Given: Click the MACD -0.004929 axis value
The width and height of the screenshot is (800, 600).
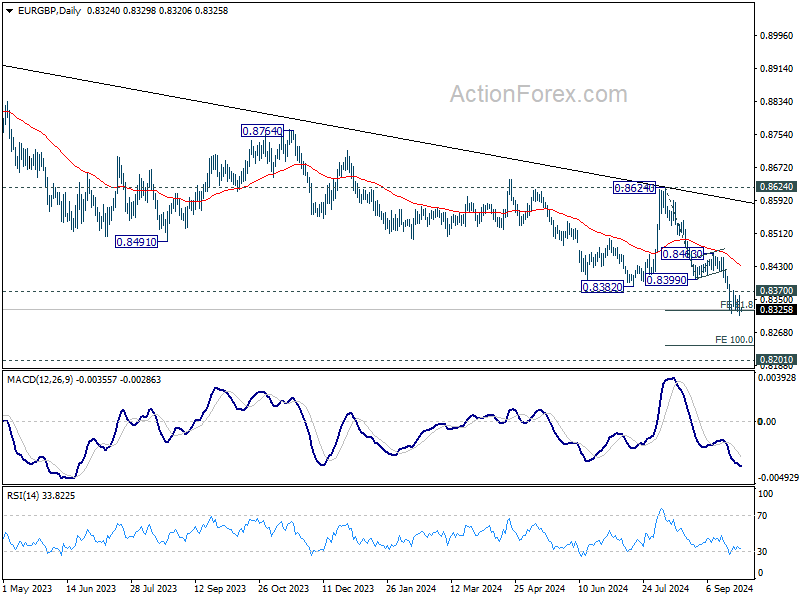Looking at the screenshot, I should pos(778,478).
